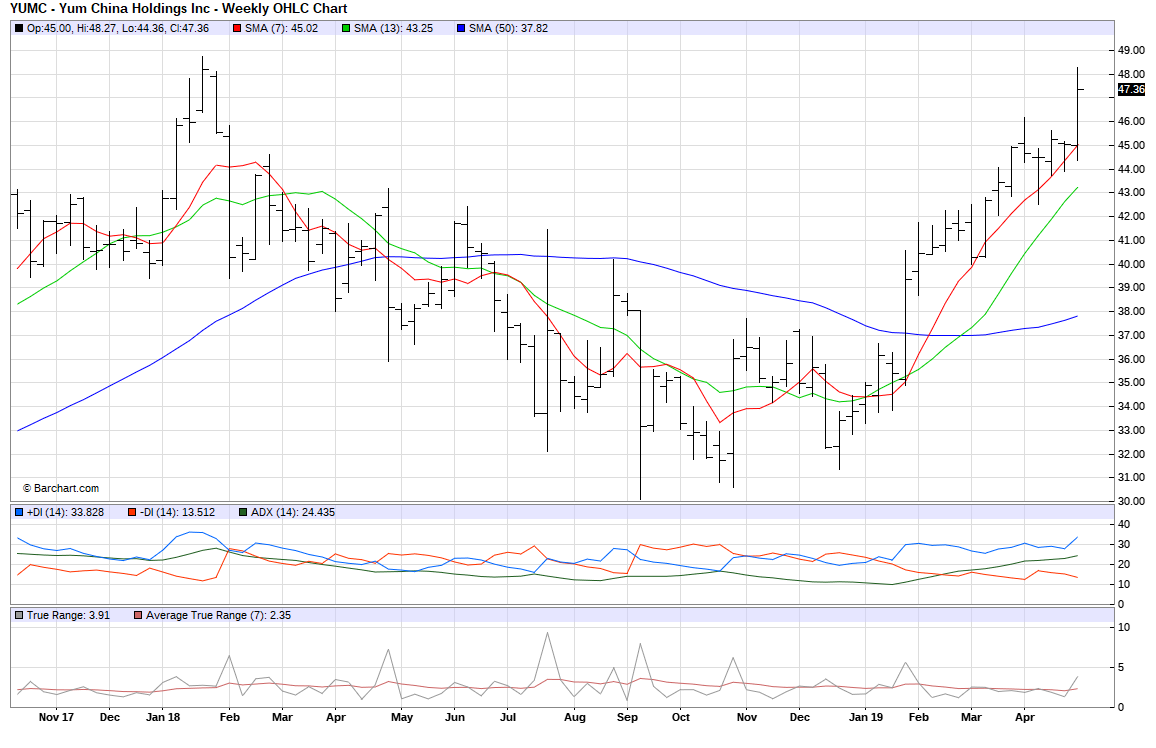Select the "SMA (13): 43.25" legend text
The height and width of the screenshot is (748, 1156).
[x=394, y=29]
